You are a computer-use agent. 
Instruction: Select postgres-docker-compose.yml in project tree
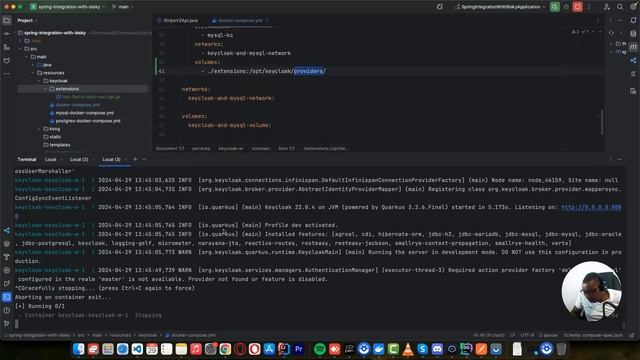(88, 121)
